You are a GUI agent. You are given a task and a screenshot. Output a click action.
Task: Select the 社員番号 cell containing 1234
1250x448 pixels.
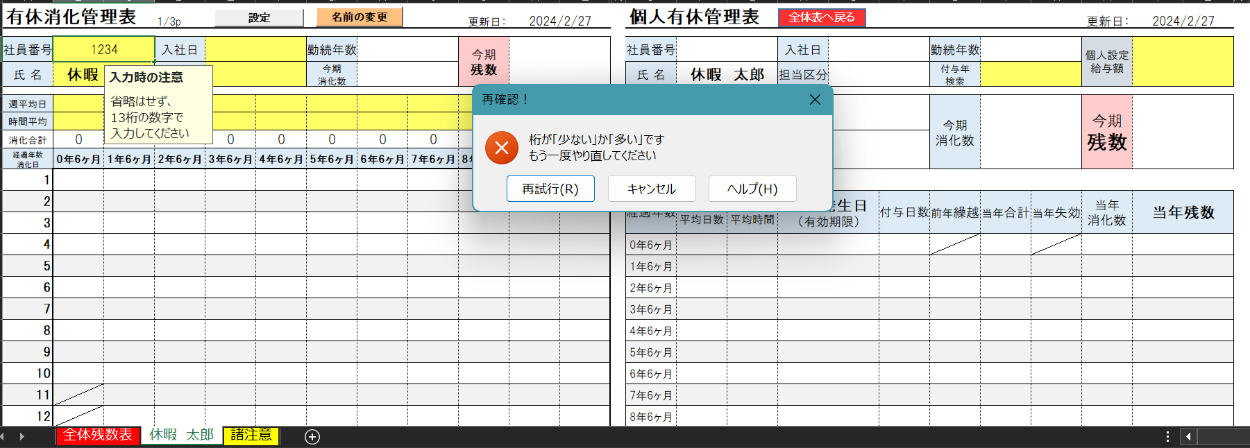pyautogui.click(x=104, y=49)
